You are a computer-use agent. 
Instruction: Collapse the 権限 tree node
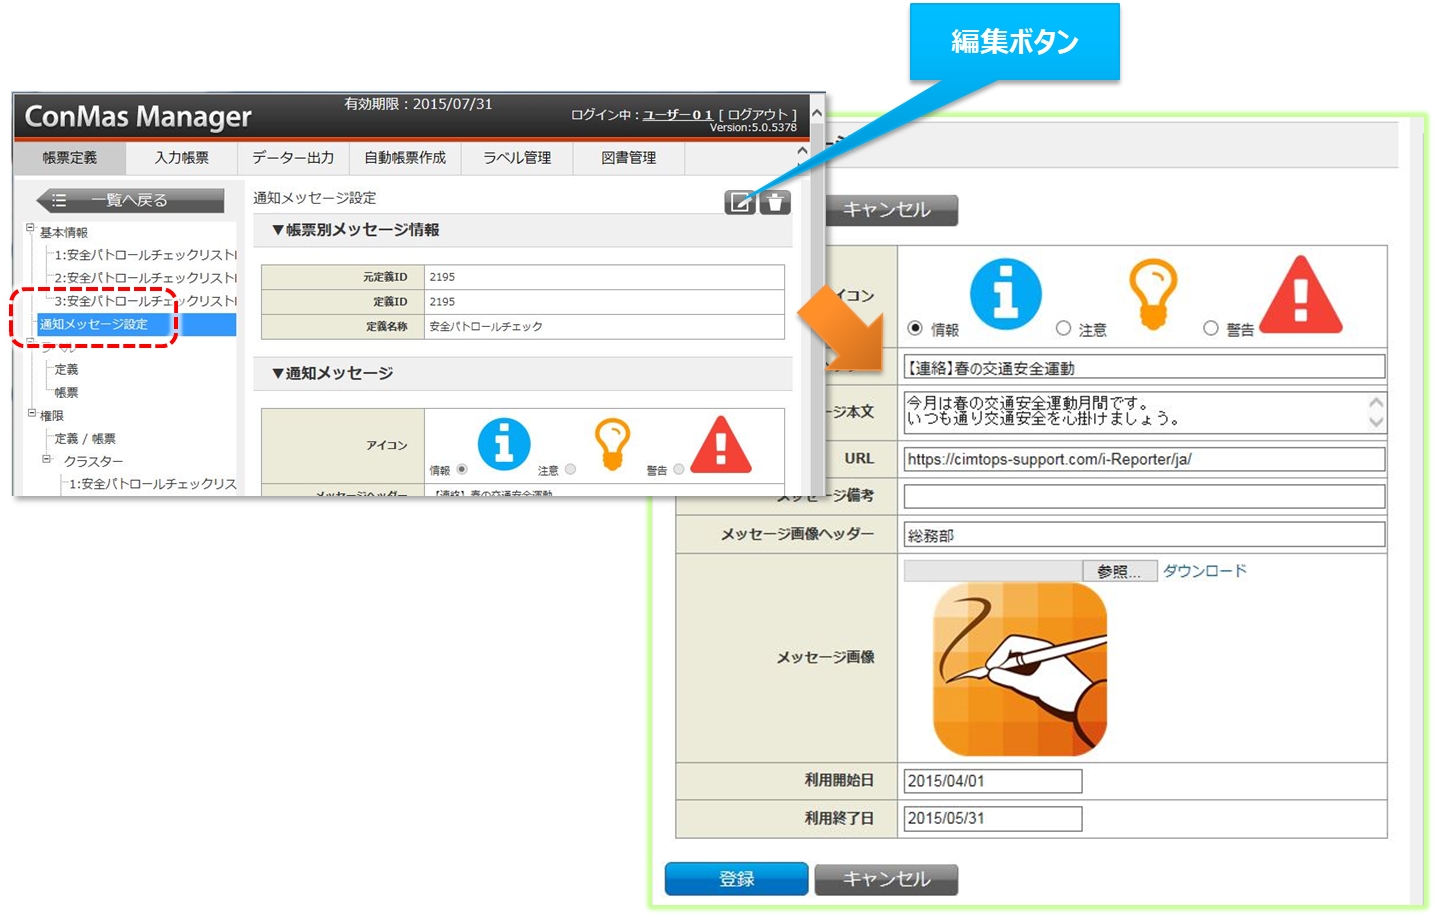tap(31, 412)
